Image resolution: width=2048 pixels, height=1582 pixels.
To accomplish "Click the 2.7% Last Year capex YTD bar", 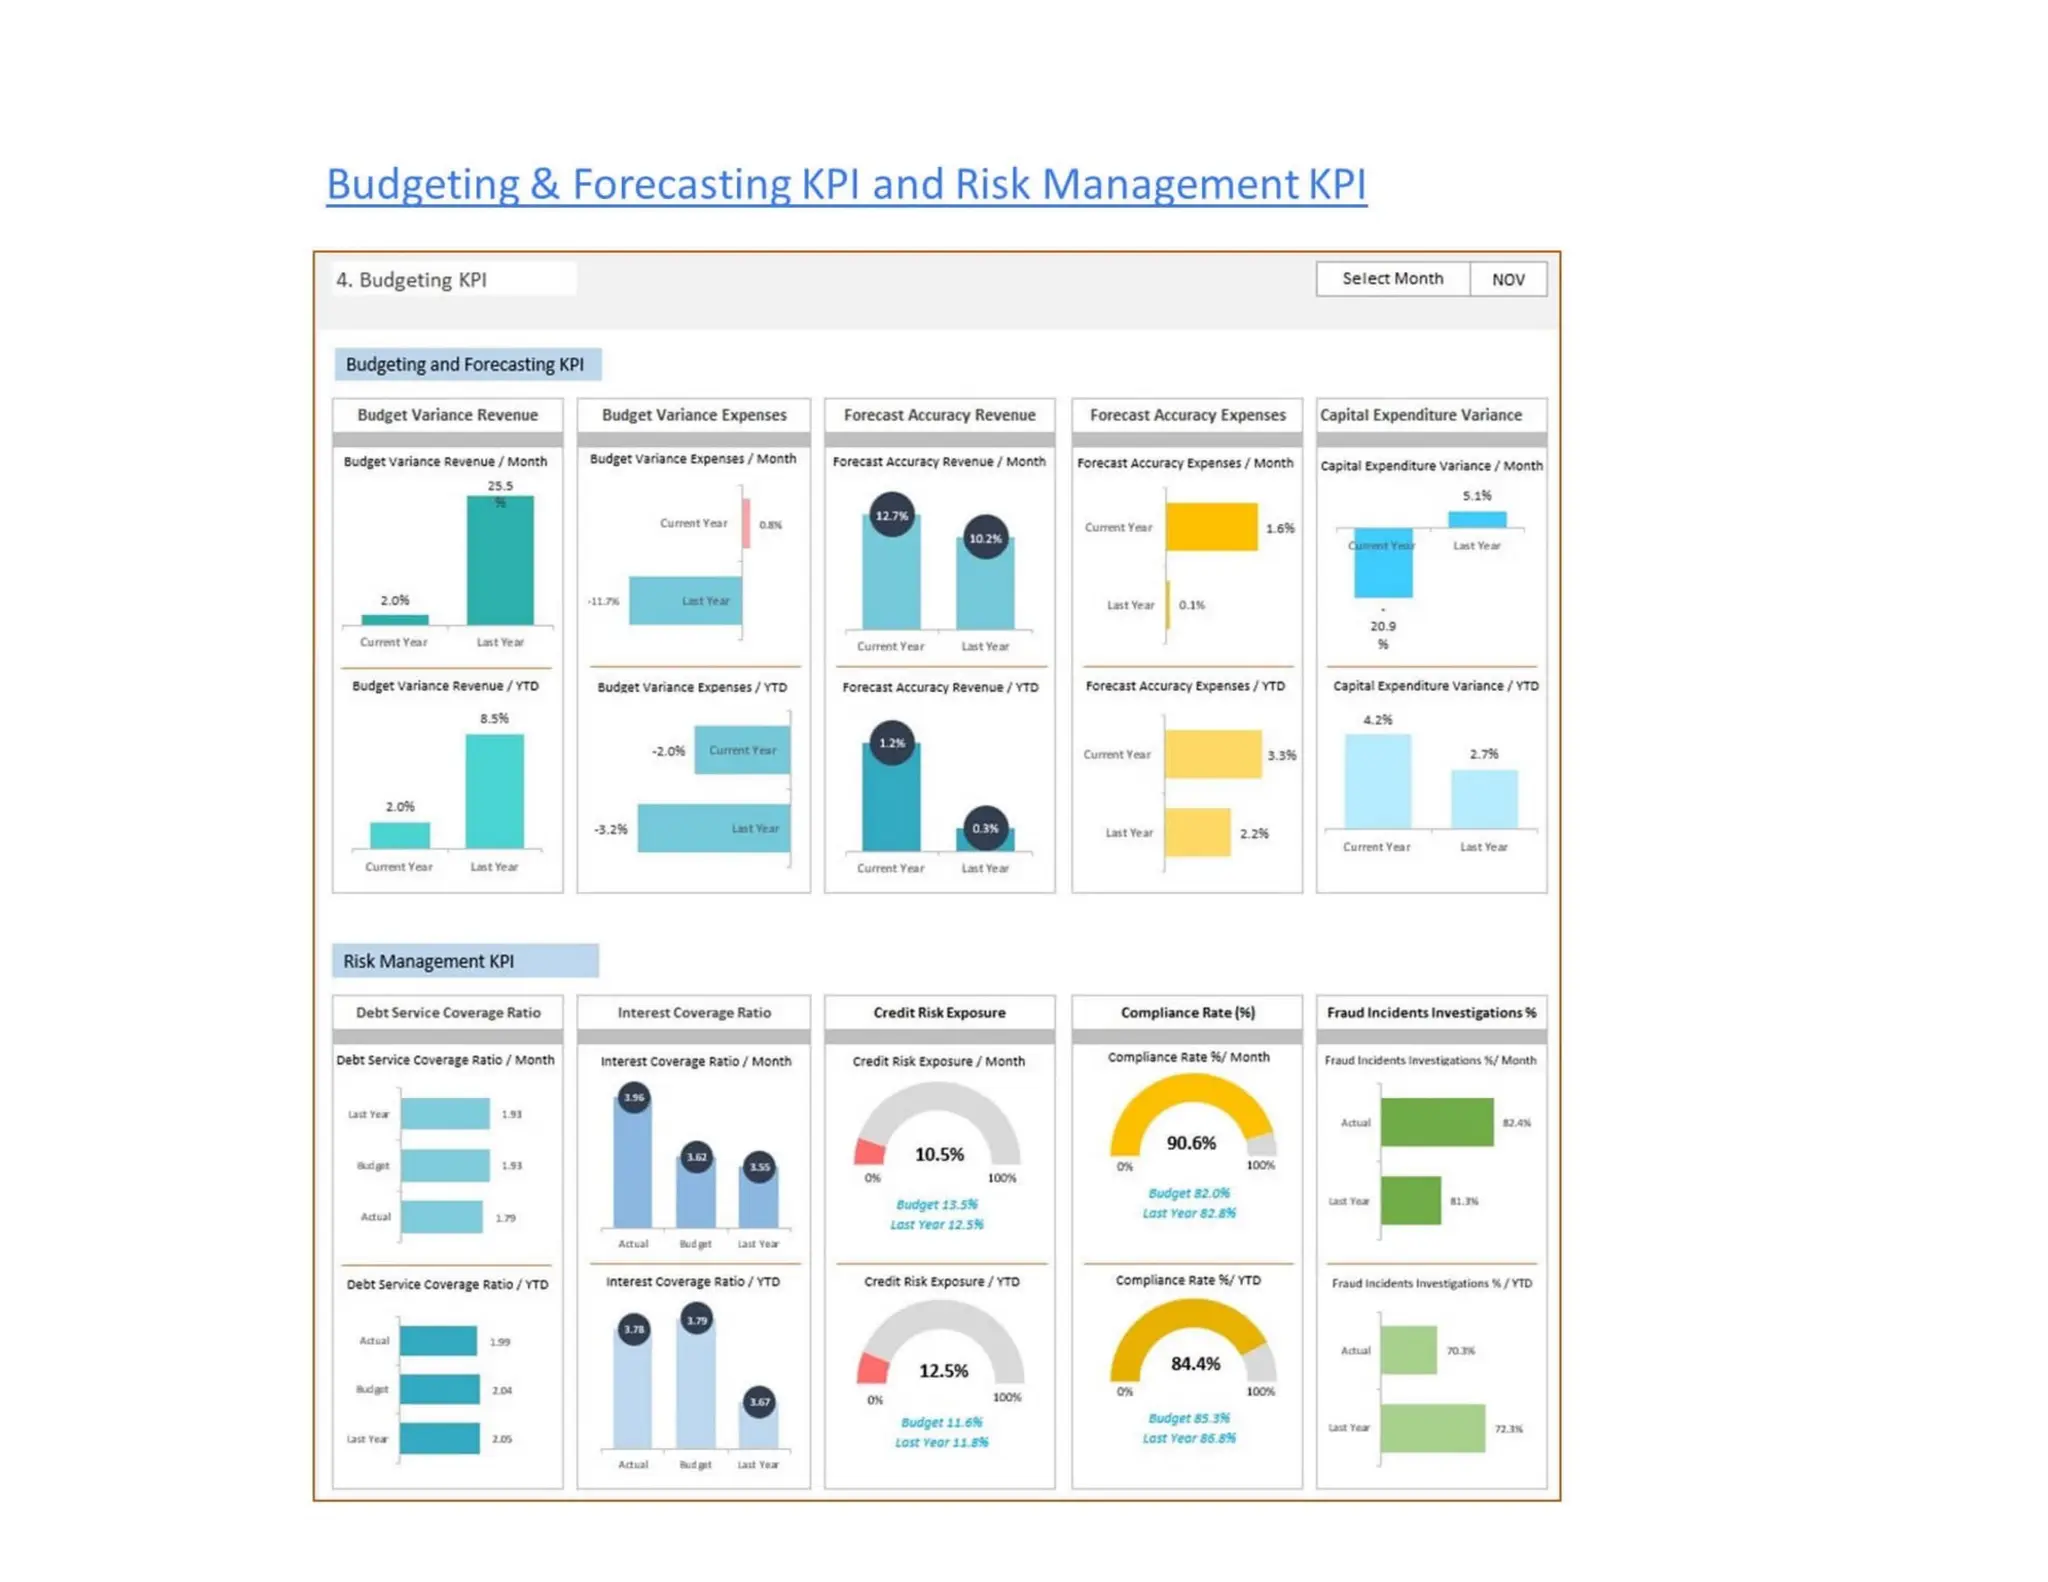I will [x=1484, y=799].
